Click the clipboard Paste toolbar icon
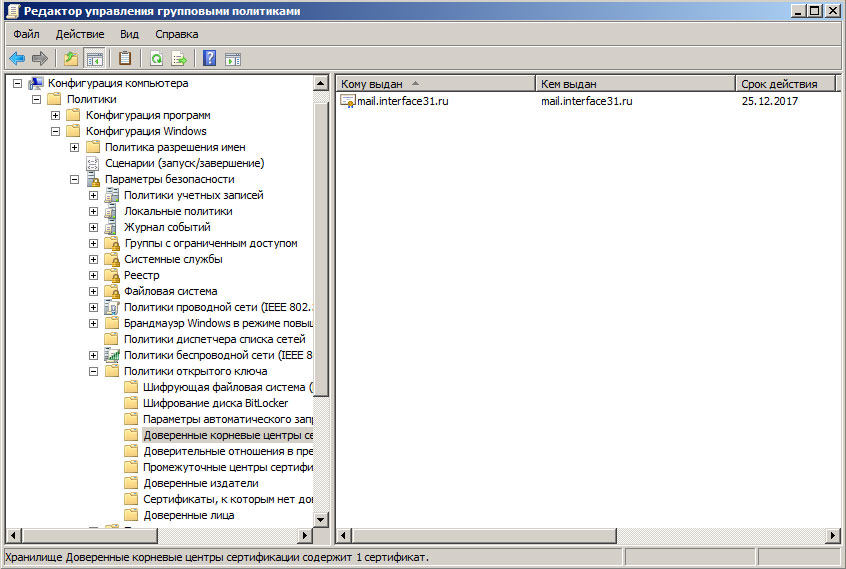This screenshot has width=846, height=569. point(125,58)
